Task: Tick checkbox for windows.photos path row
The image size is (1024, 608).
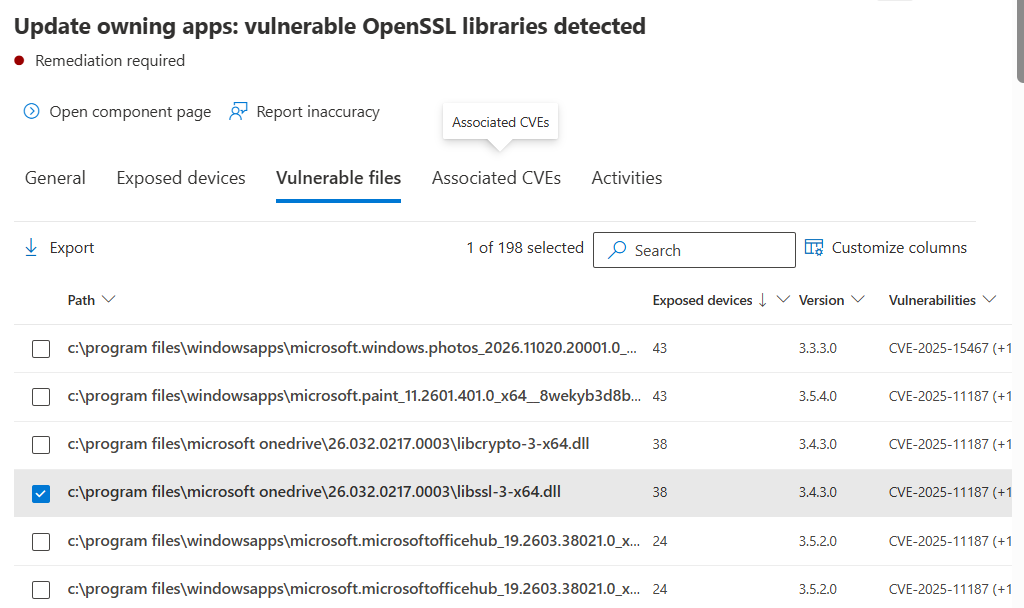Action: tap(41, 349)
